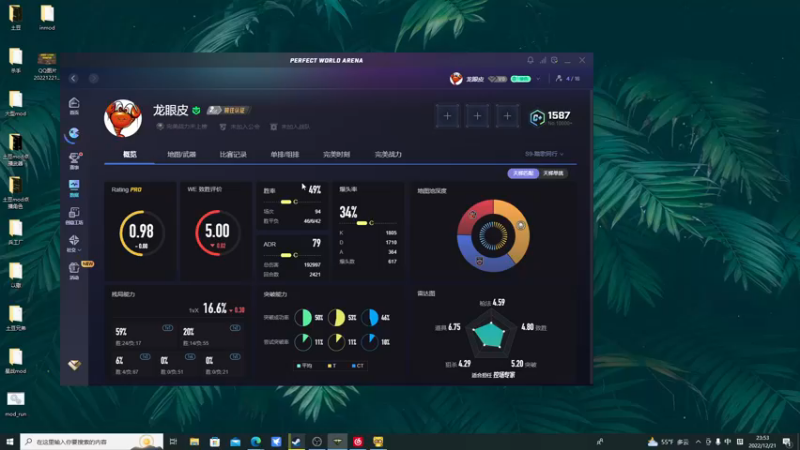Click the 59% 1v1 clutch stat card

coord(142,335)
